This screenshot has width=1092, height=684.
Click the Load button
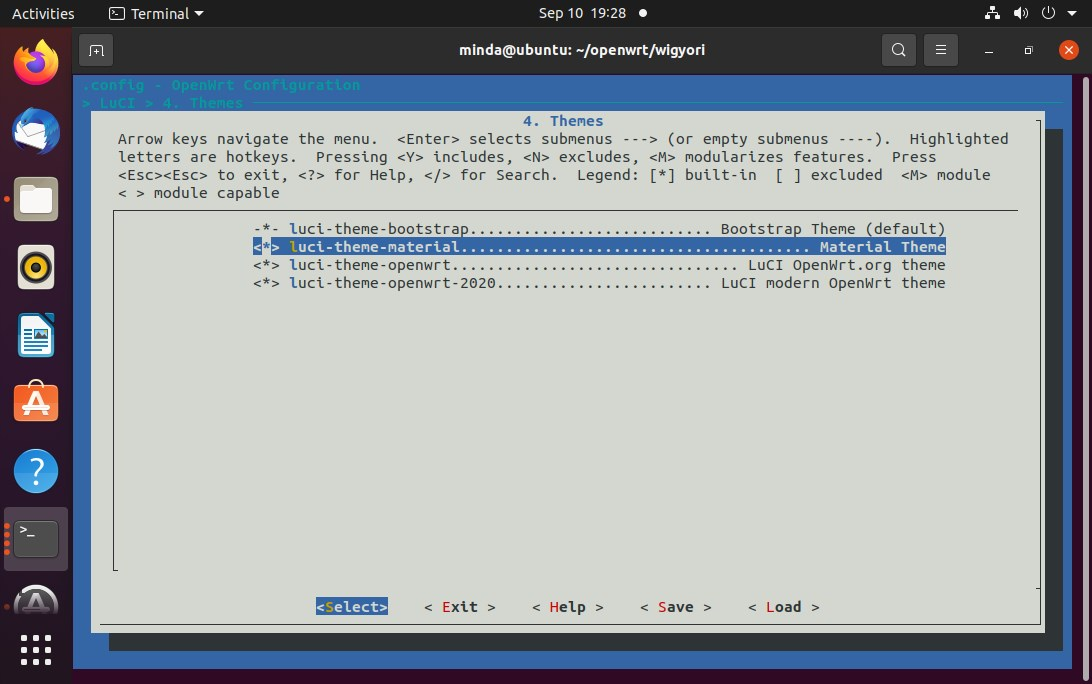783,607
